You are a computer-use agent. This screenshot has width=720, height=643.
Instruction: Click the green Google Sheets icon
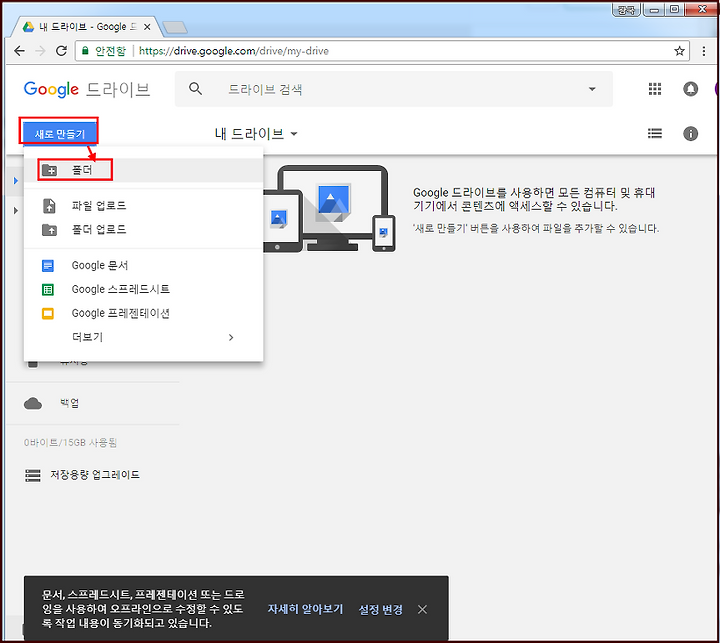tap(48, 289)
